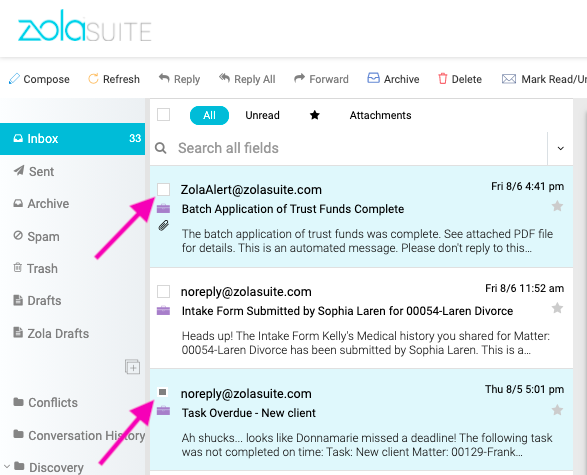Click the Mark Read/Unread envelope icon
Screen dimensions: 587x475
coord(509,79)
